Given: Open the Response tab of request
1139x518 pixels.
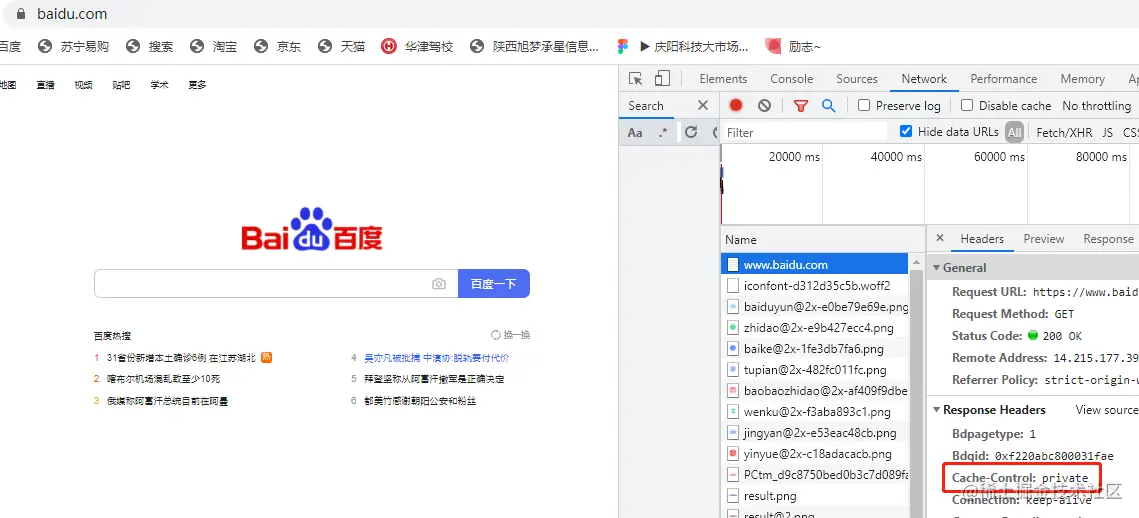Looking at the screenshot, I should click(x=1108, y=238).
